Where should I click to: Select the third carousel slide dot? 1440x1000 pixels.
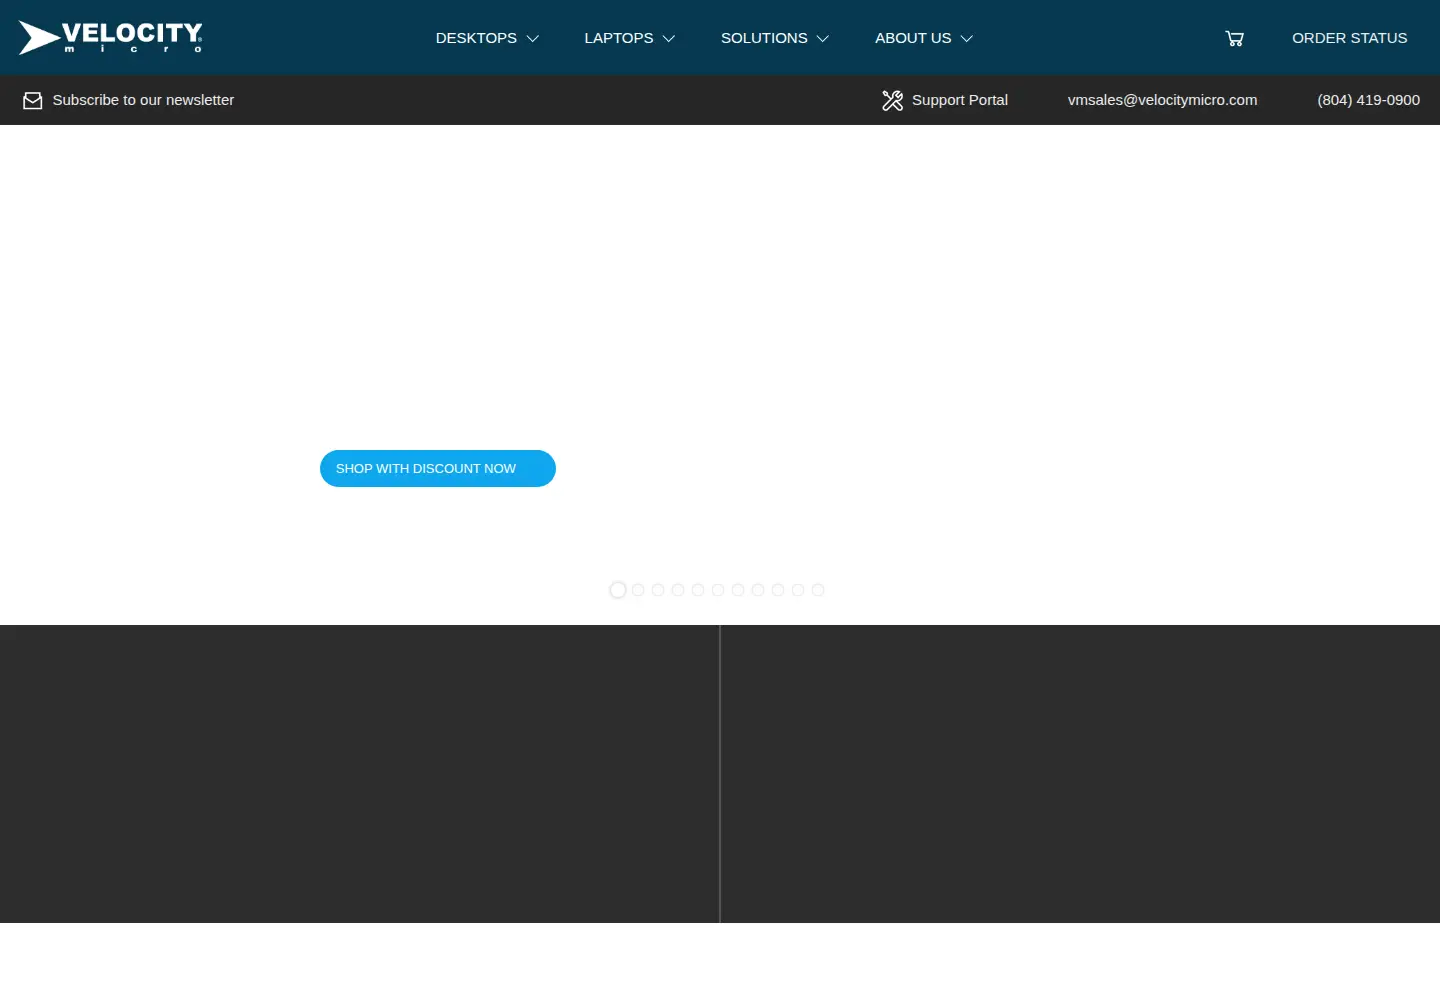(x=658, y=590)
